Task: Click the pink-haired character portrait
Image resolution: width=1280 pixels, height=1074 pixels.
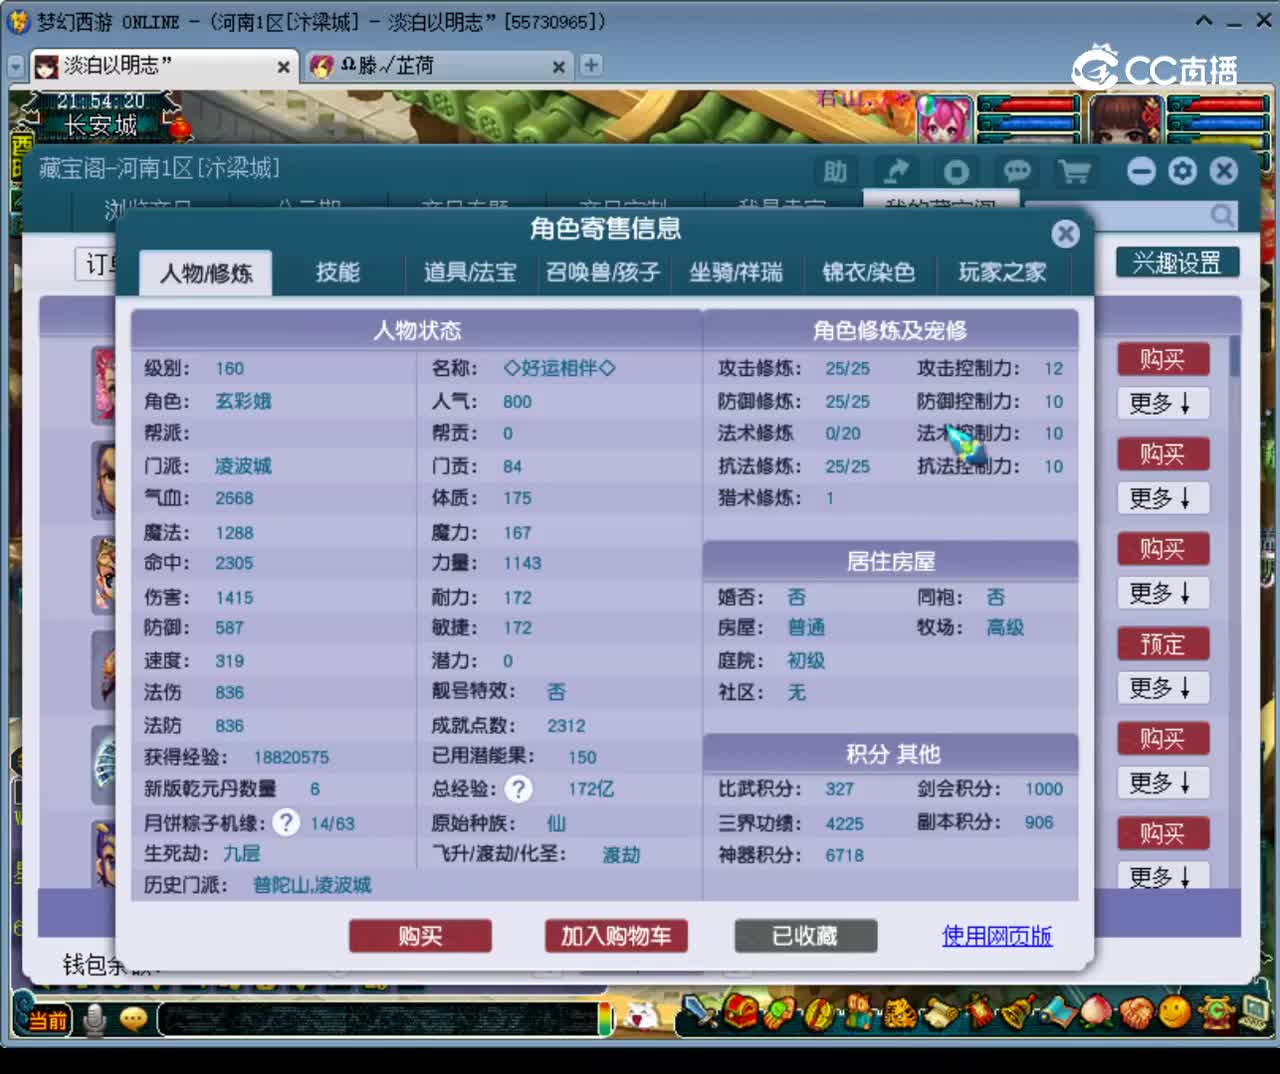Action: (x=944, y=121)
